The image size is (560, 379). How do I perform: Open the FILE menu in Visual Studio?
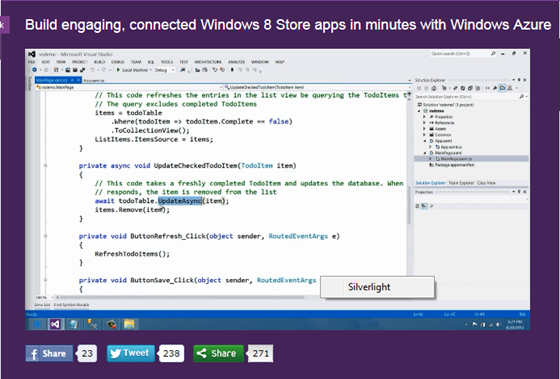(x=31, y=62)
